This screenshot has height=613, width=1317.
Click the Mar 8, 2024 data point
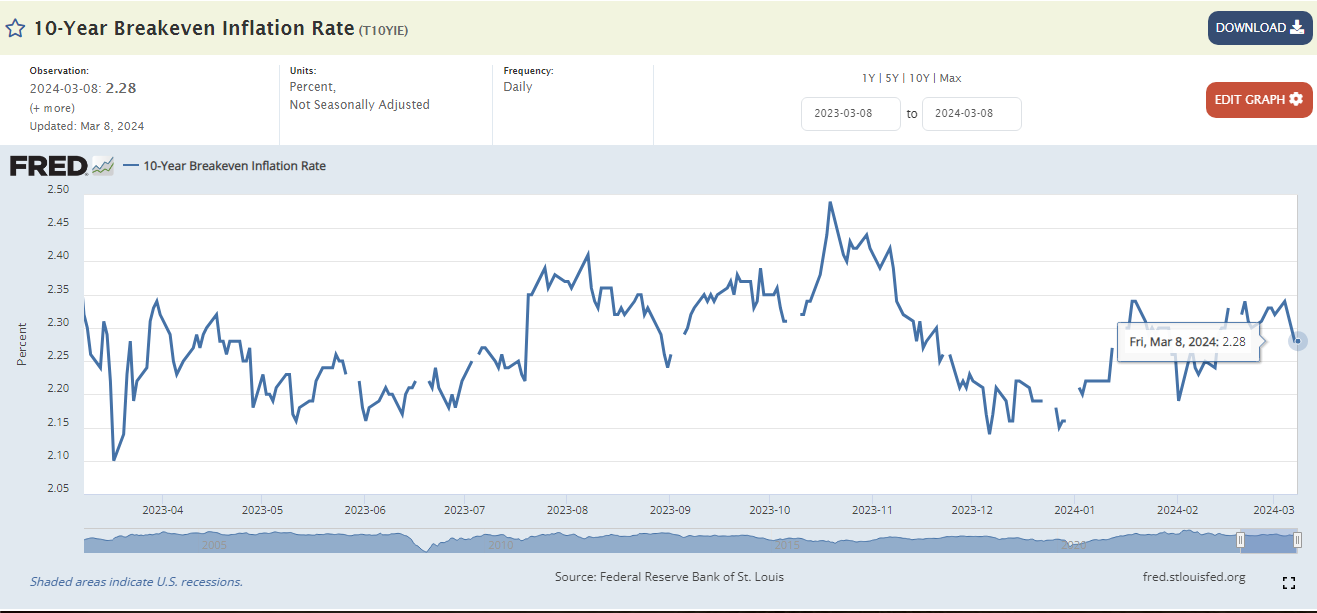(x=1297, y=341)
